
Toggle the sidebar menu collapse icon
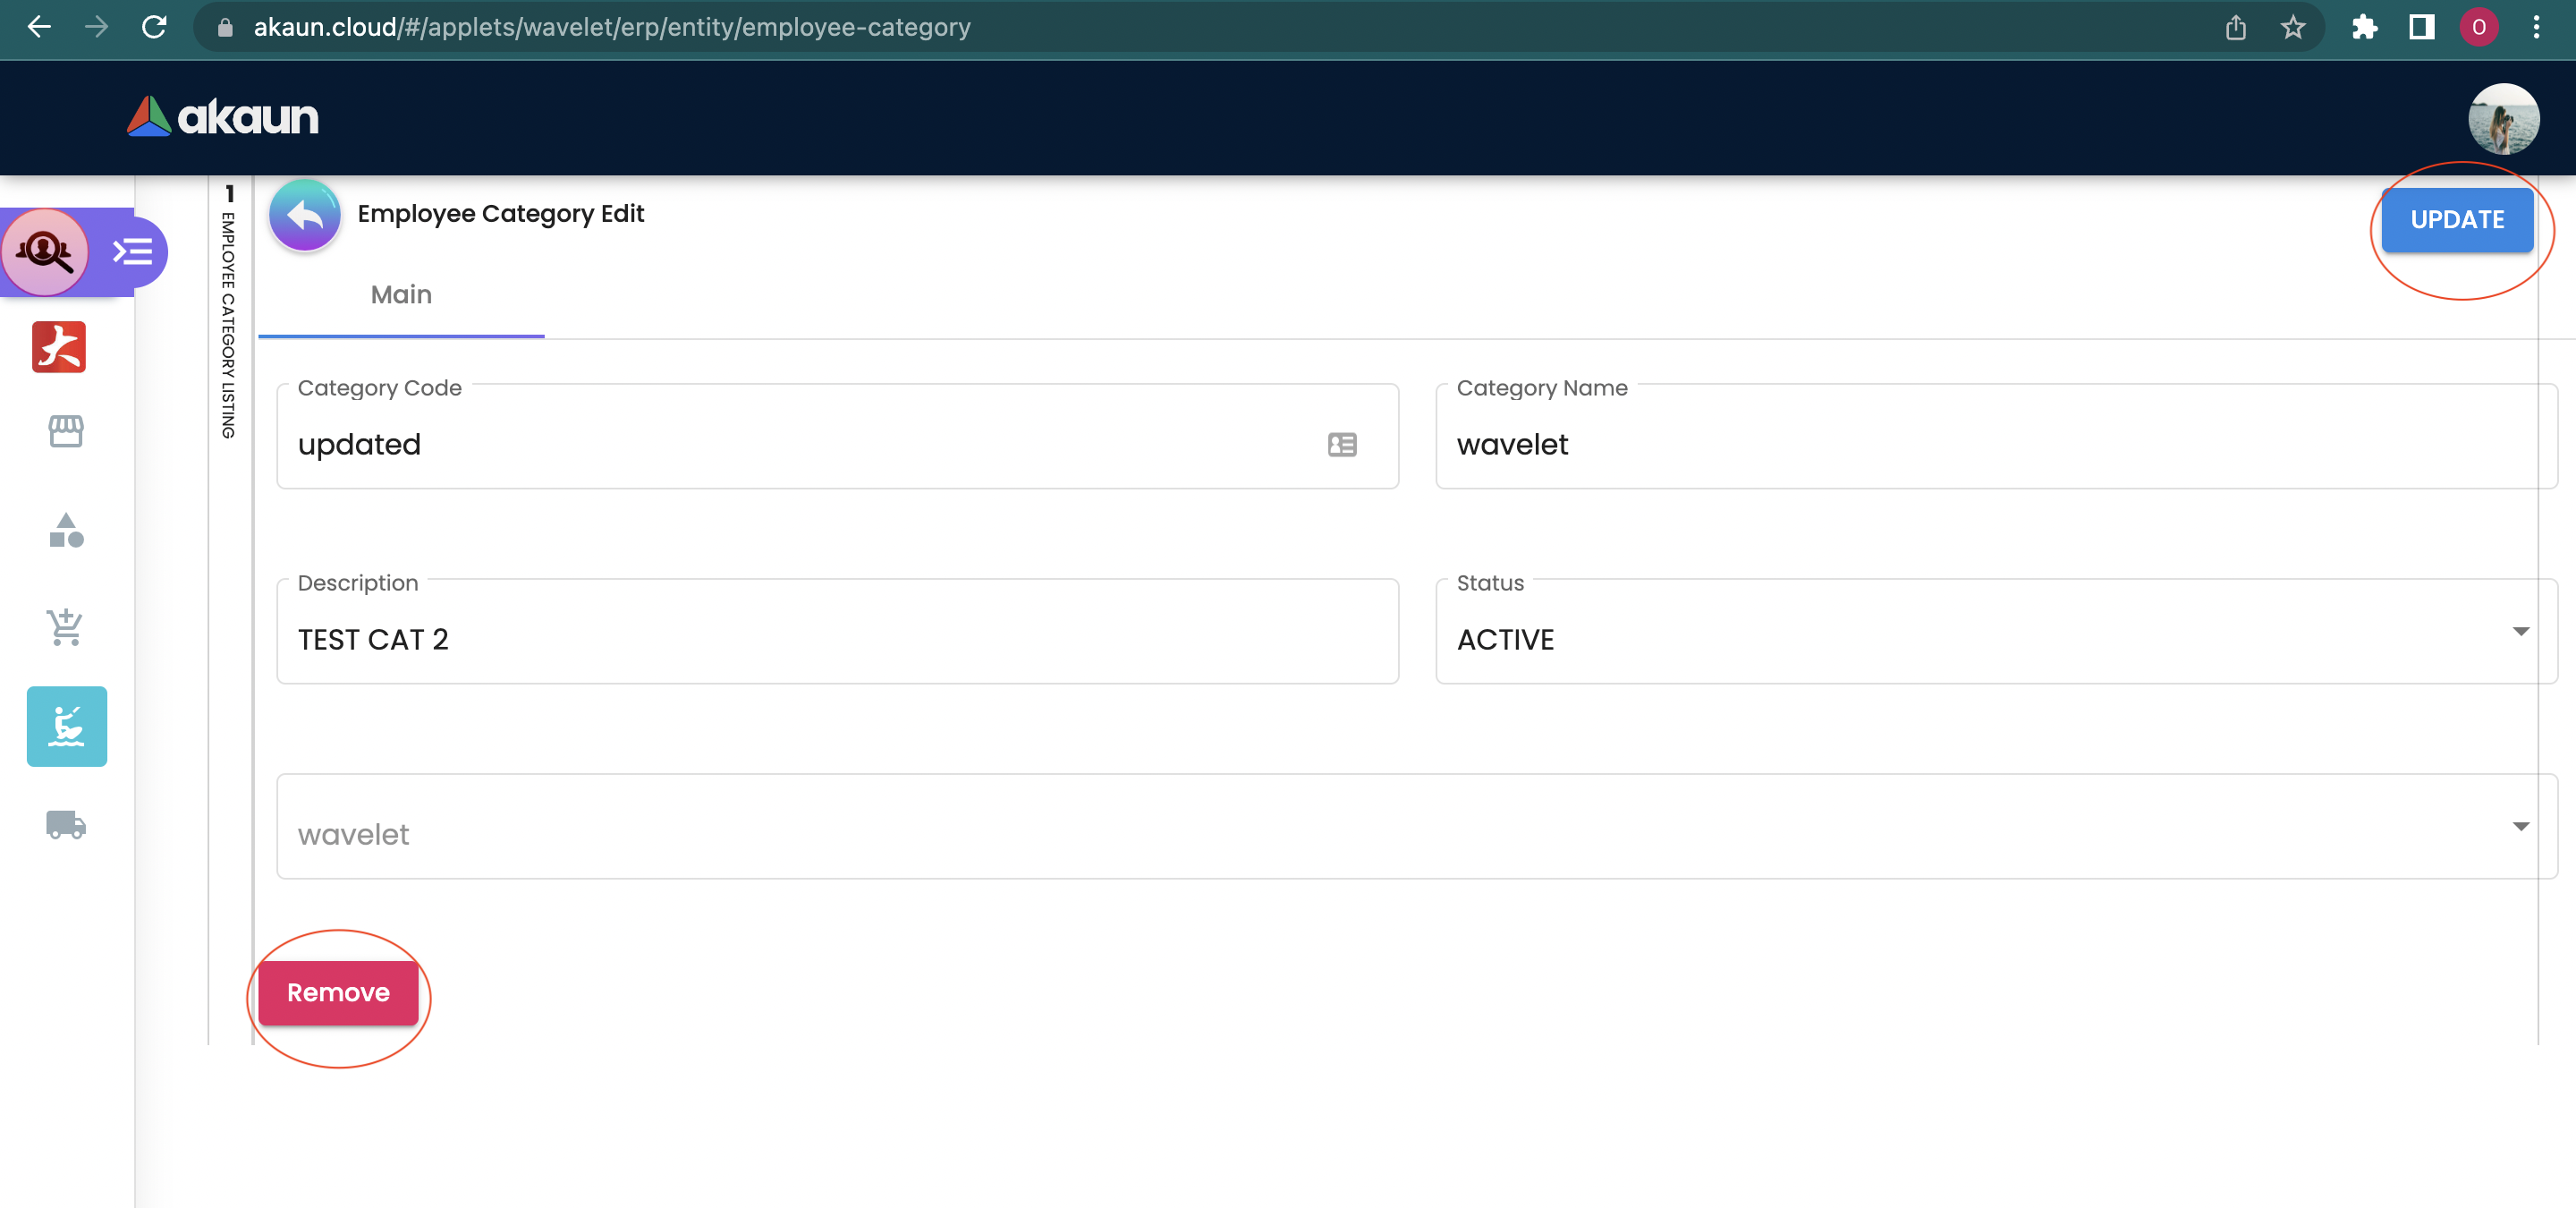coord(133,251)
